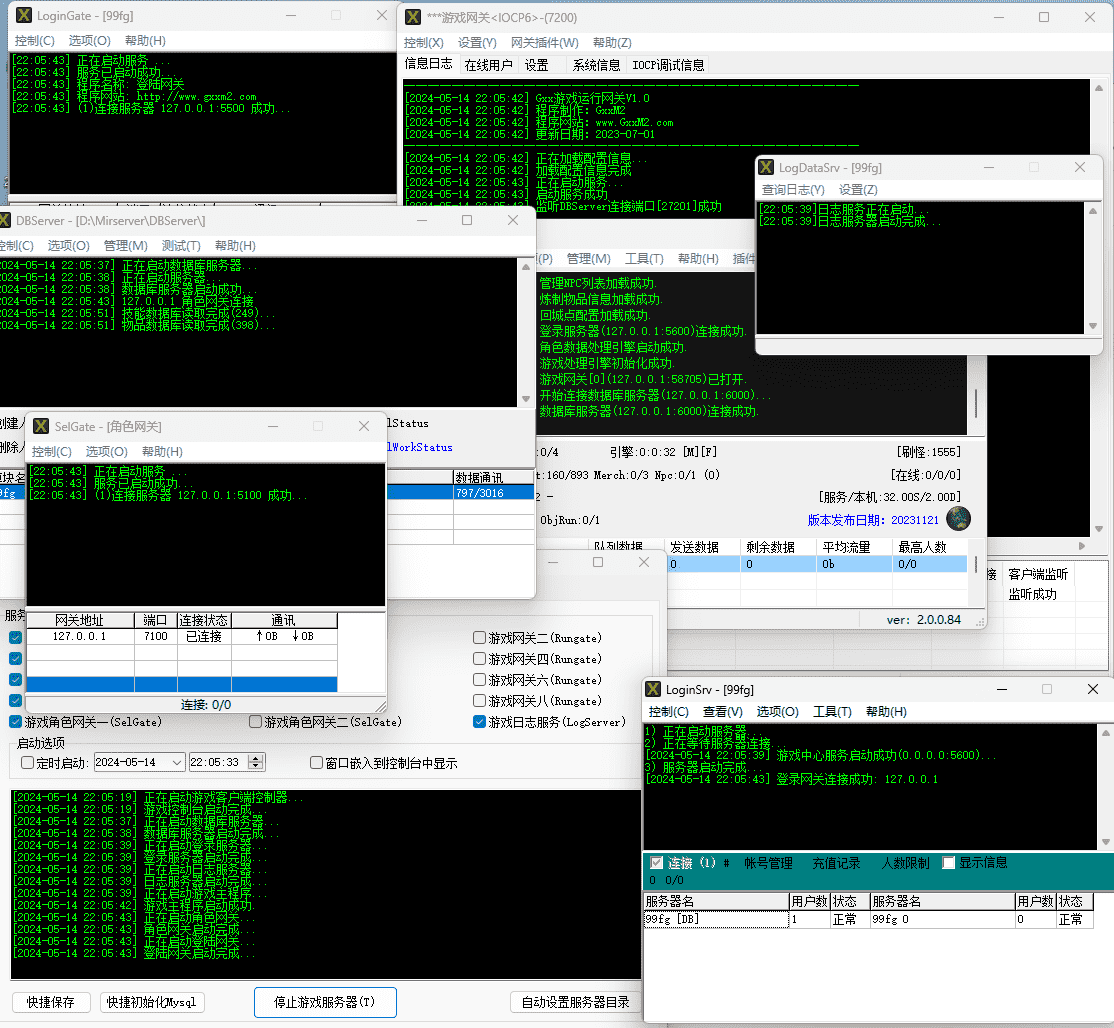Click the 游戏网关 log scrollbar up arrow
Screen dimensions: 1114x1028
(x=1098, y=89)
